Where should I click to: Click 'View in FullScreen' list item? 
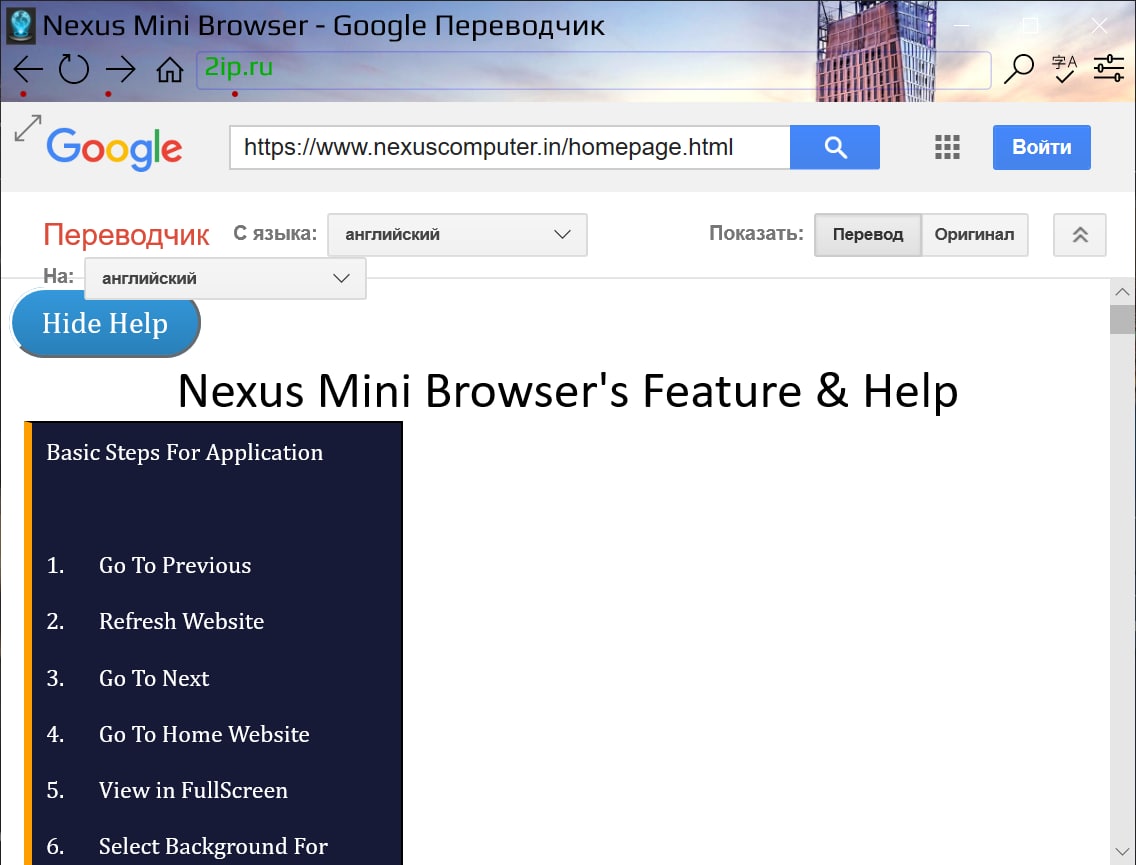(193, 790)
